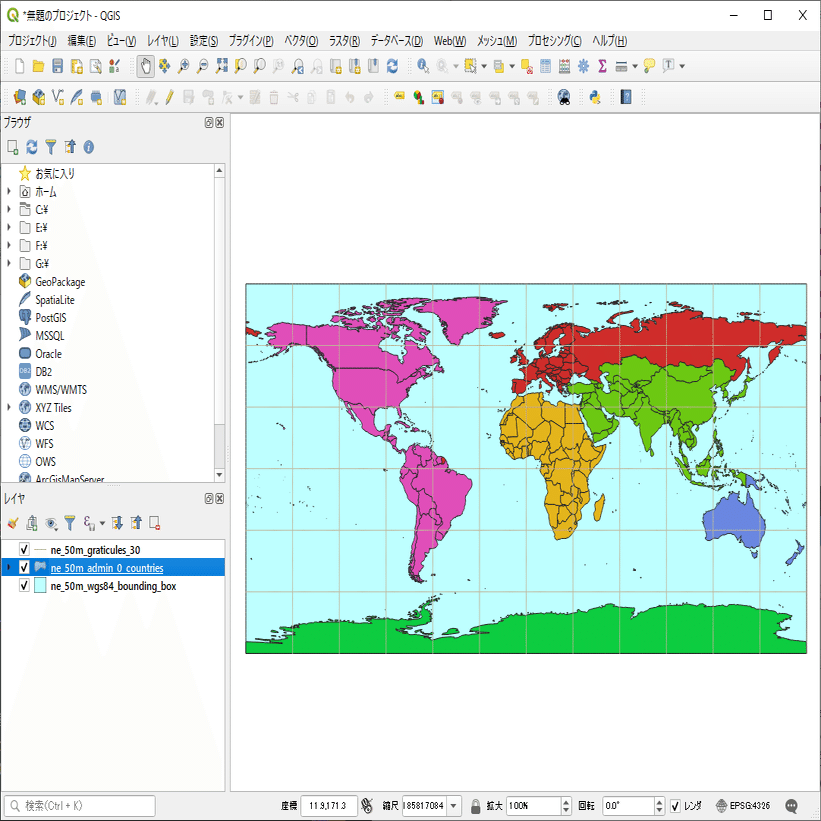Screen dimensions: 821x821
Task: Filter the browser with the funnel icon
Action: point(52,147)
